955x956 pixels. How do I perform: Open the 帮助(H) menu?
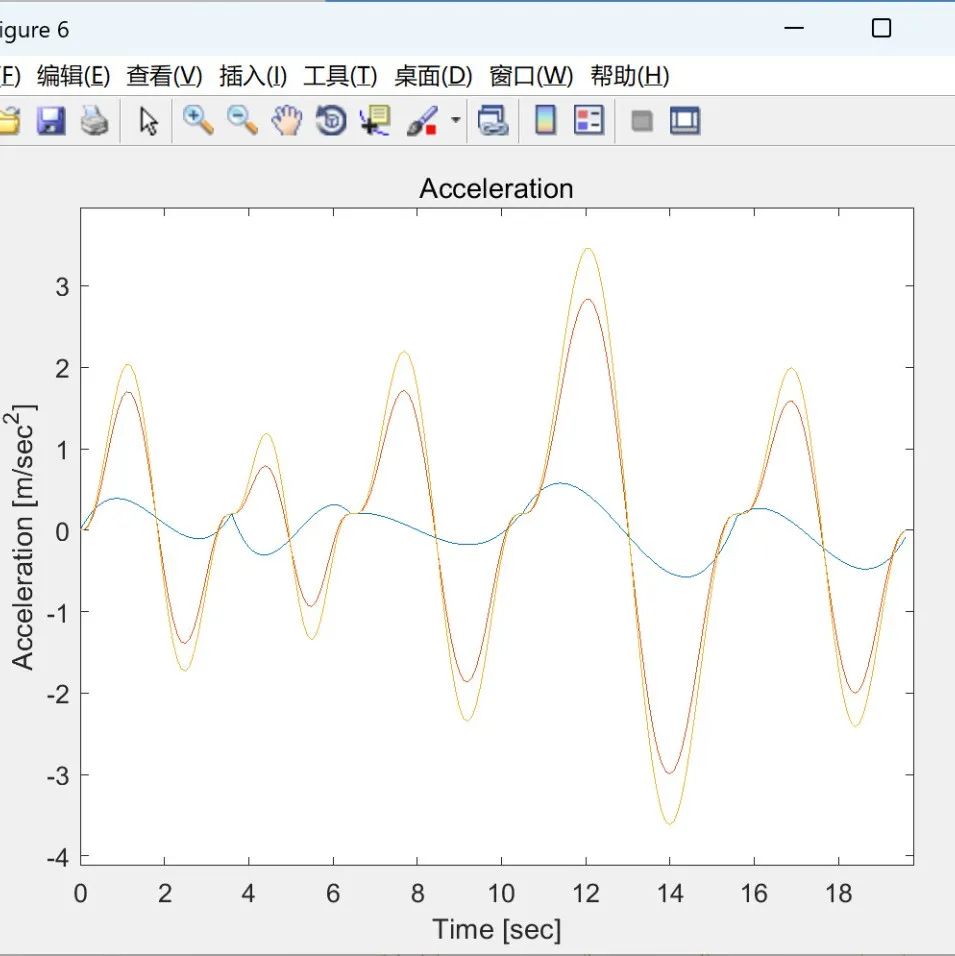(630, 76)
